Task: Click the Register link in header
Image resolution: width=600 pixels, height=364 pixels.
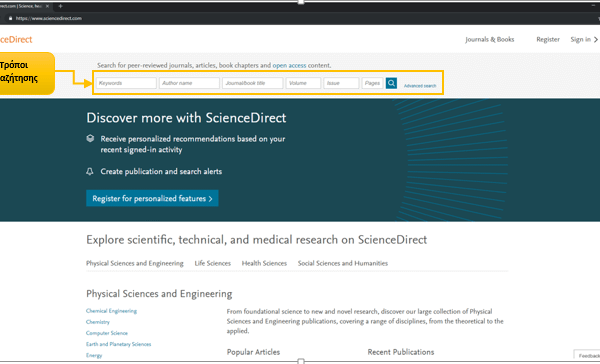Action: point(548,39)
